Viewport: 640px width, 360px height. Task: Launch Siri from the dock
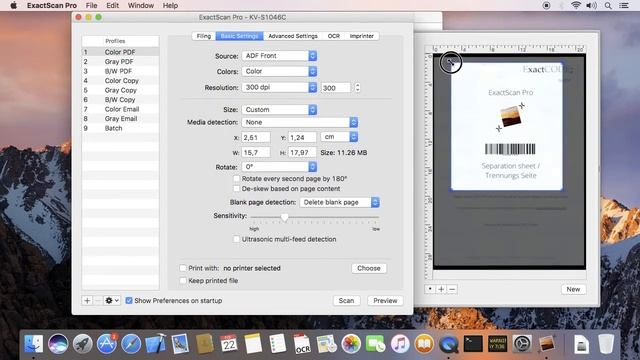[58, 344]
